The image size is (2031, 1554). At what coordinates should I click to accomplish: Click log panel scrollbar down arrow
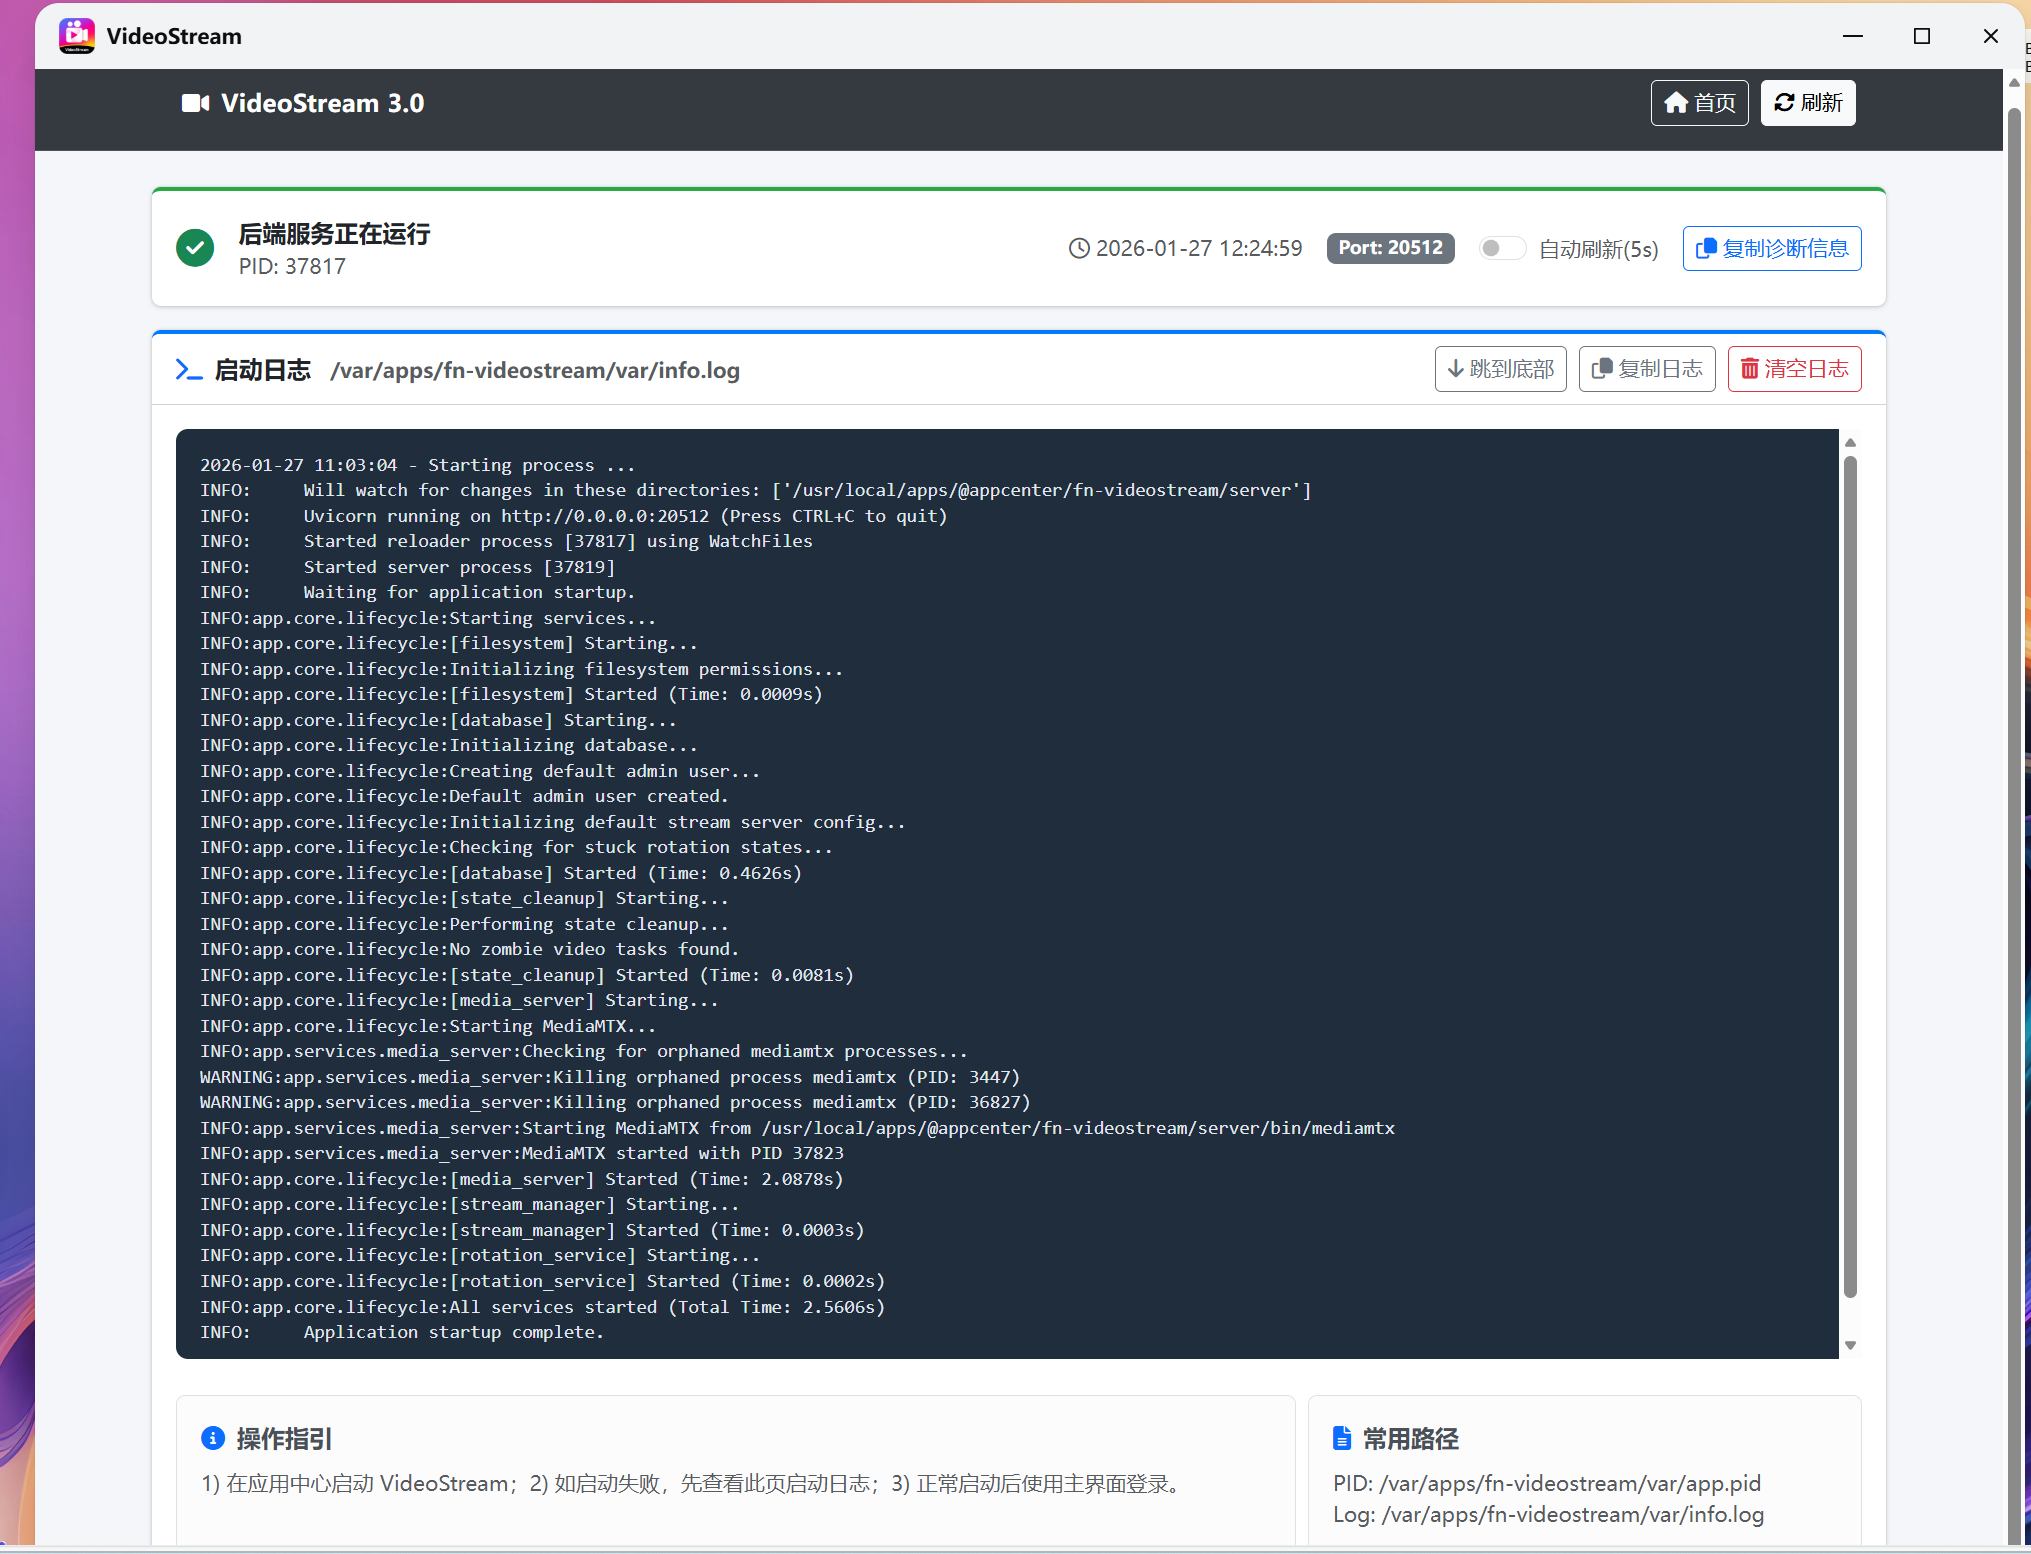click(1850, 1346)
